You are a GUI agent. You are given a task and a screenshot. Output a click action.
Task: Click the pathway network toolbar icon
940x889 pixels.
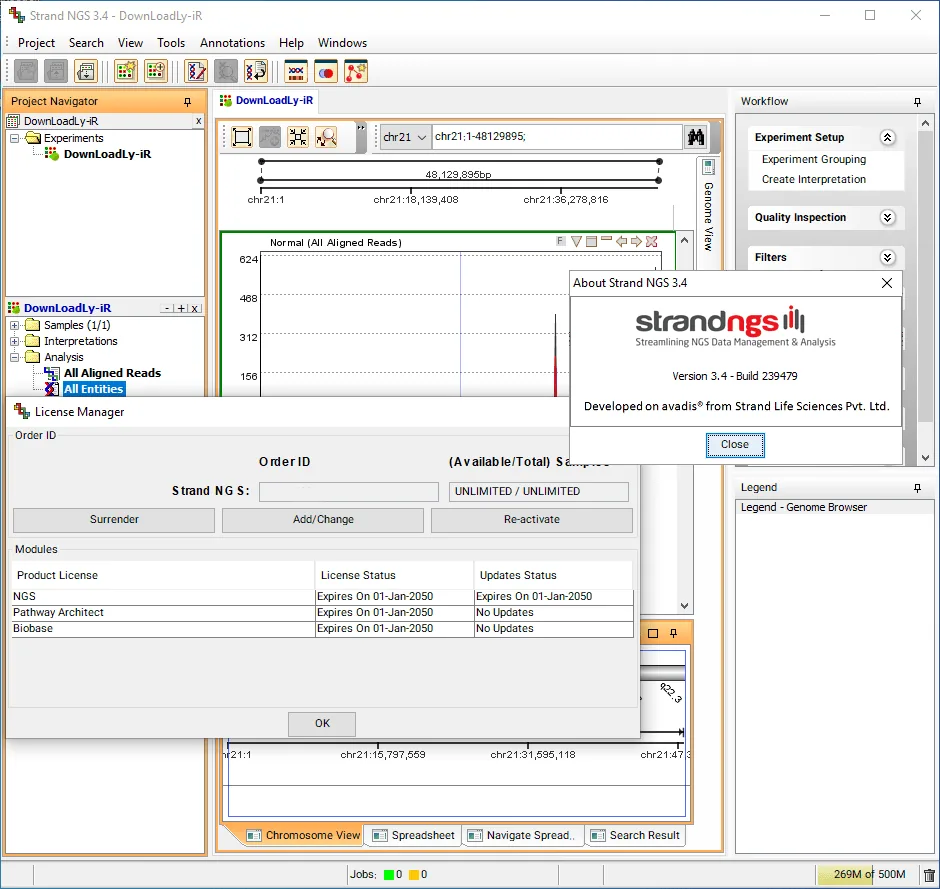(x=355, y=72)
